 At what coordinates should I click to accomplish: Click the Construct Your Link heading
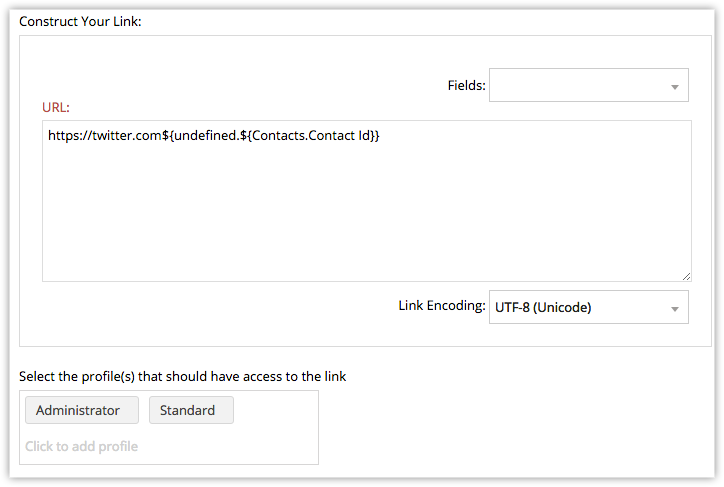80,21
